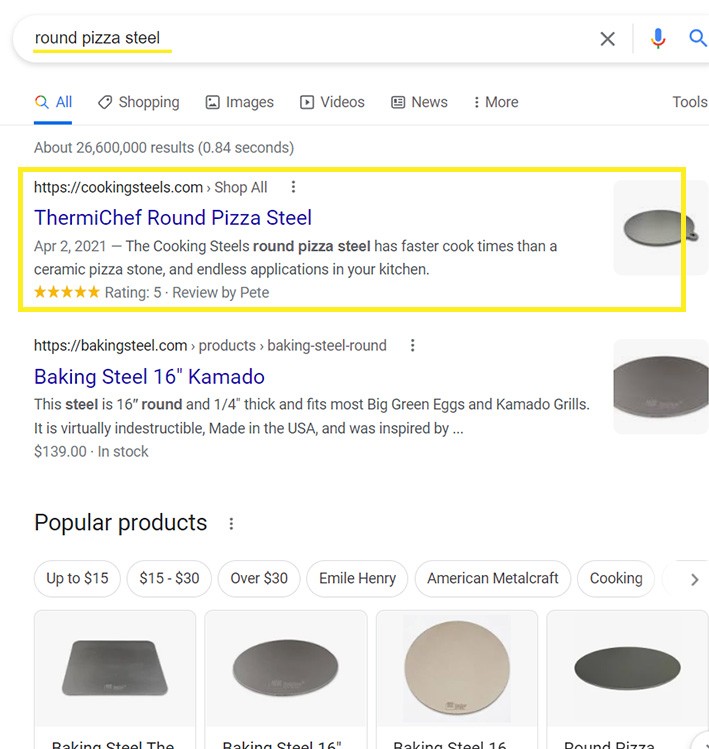Click the voice search microphone icon

(x=657, y=39)
